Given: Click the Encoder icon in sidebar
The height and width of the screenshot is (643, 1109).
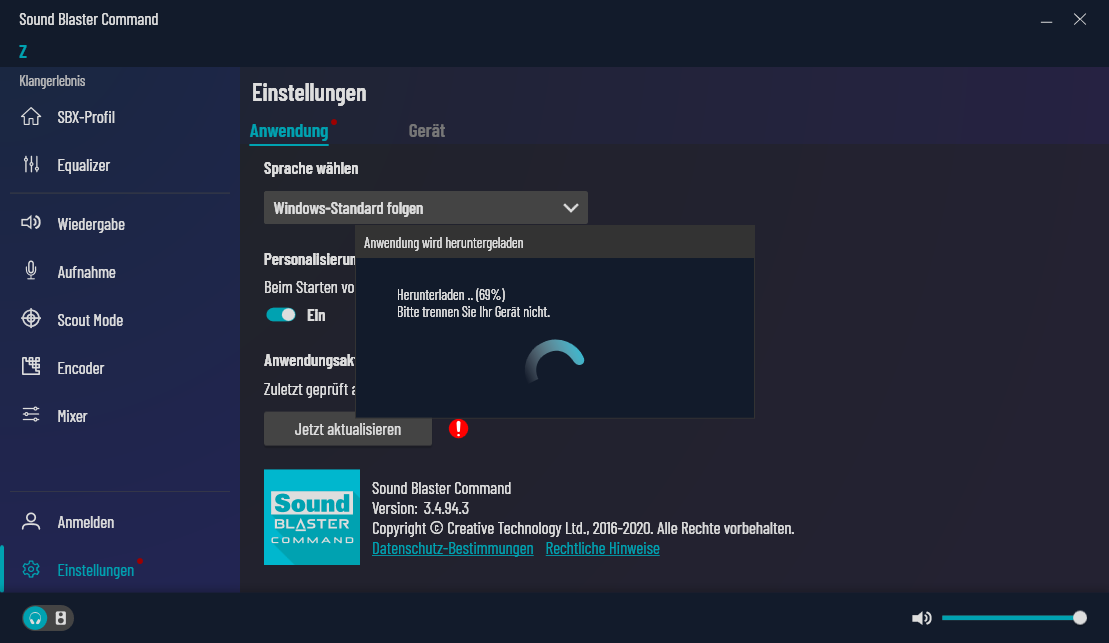Looking at the screenshot, I should (31, 366).
